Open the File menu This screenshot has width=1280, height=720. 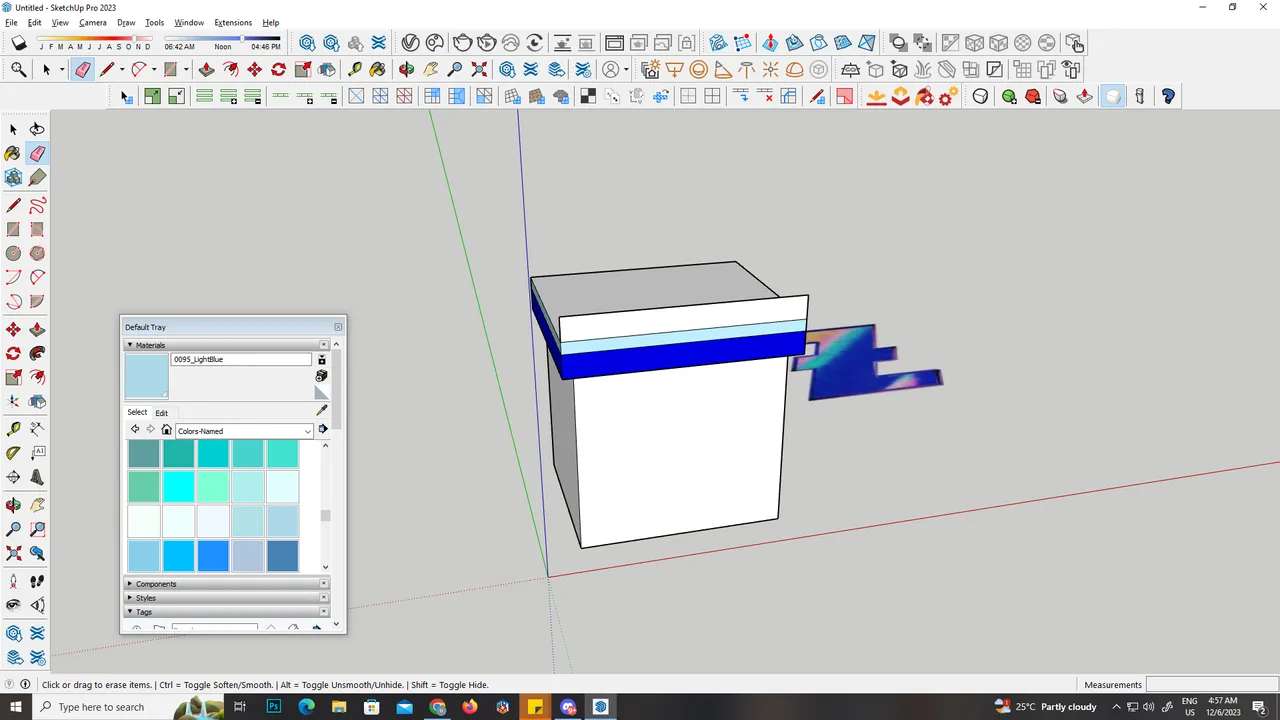click(x=11, y=22)
